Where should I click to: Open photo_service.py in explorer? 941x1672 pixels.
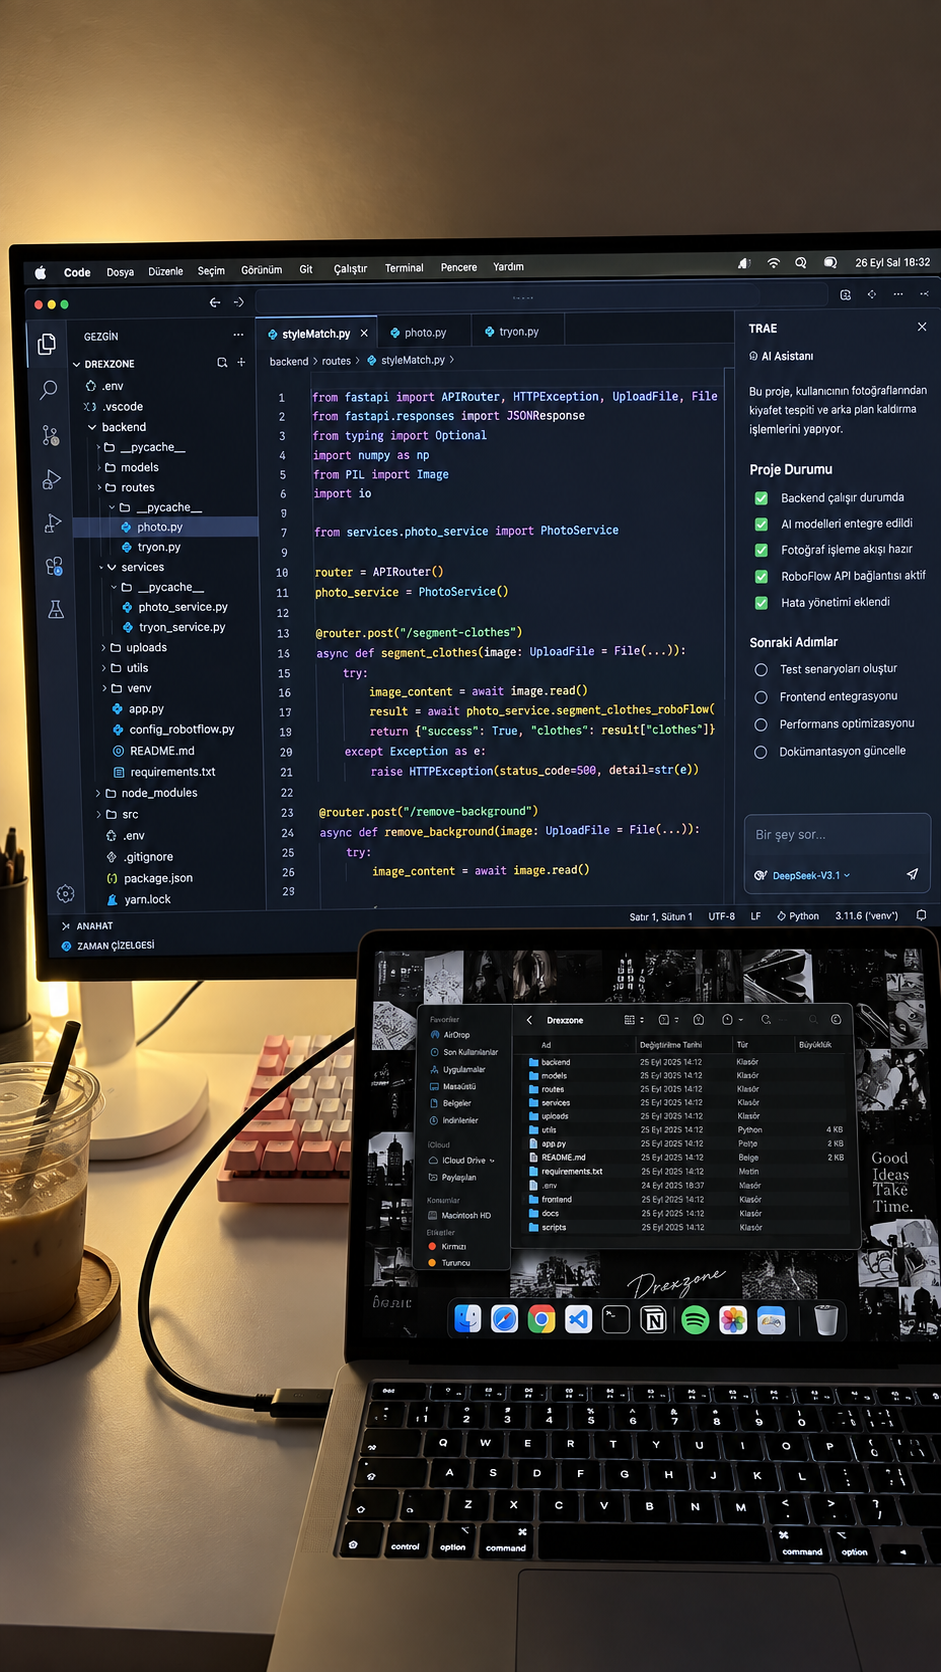coord(183,607)
